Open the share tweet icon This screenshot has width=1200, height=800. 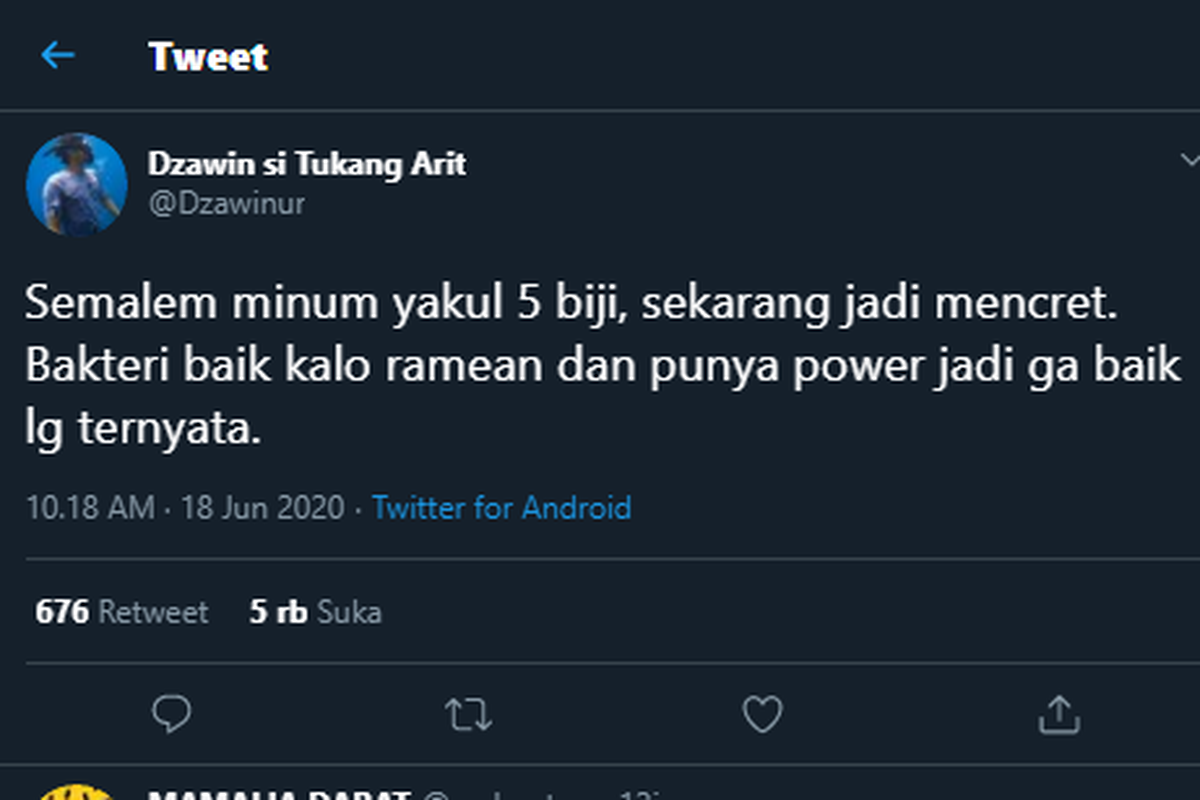[x=1057, y=714]
